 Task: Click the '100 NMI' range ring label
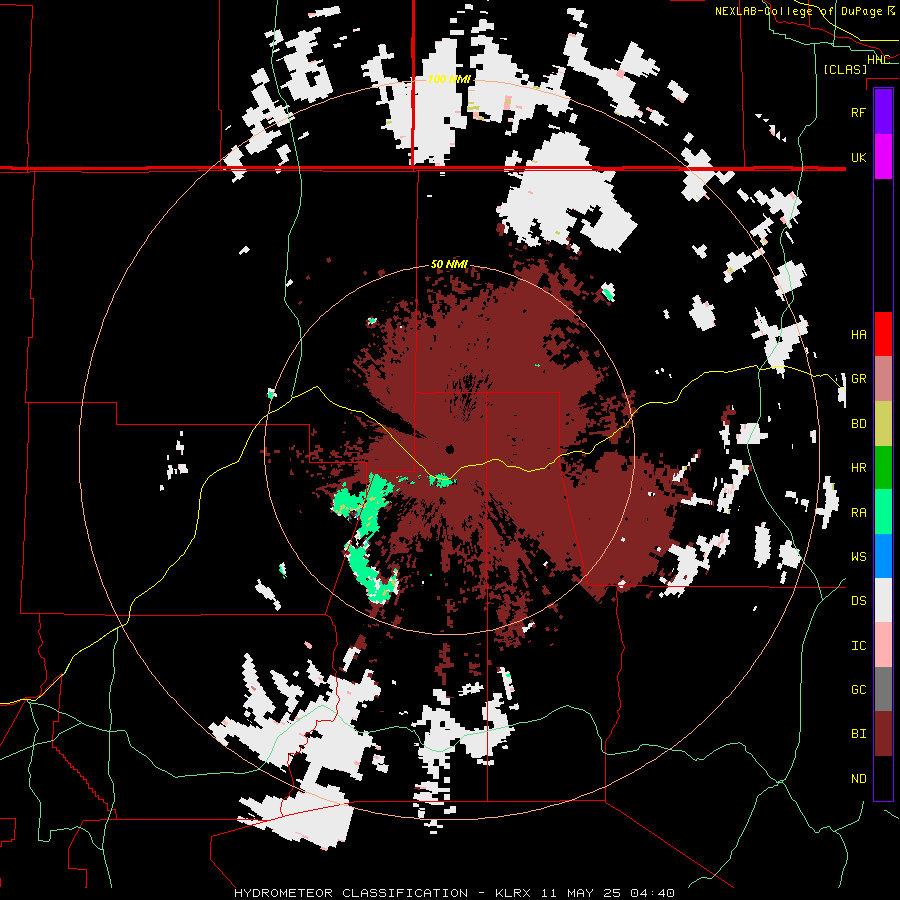point(449,79)
